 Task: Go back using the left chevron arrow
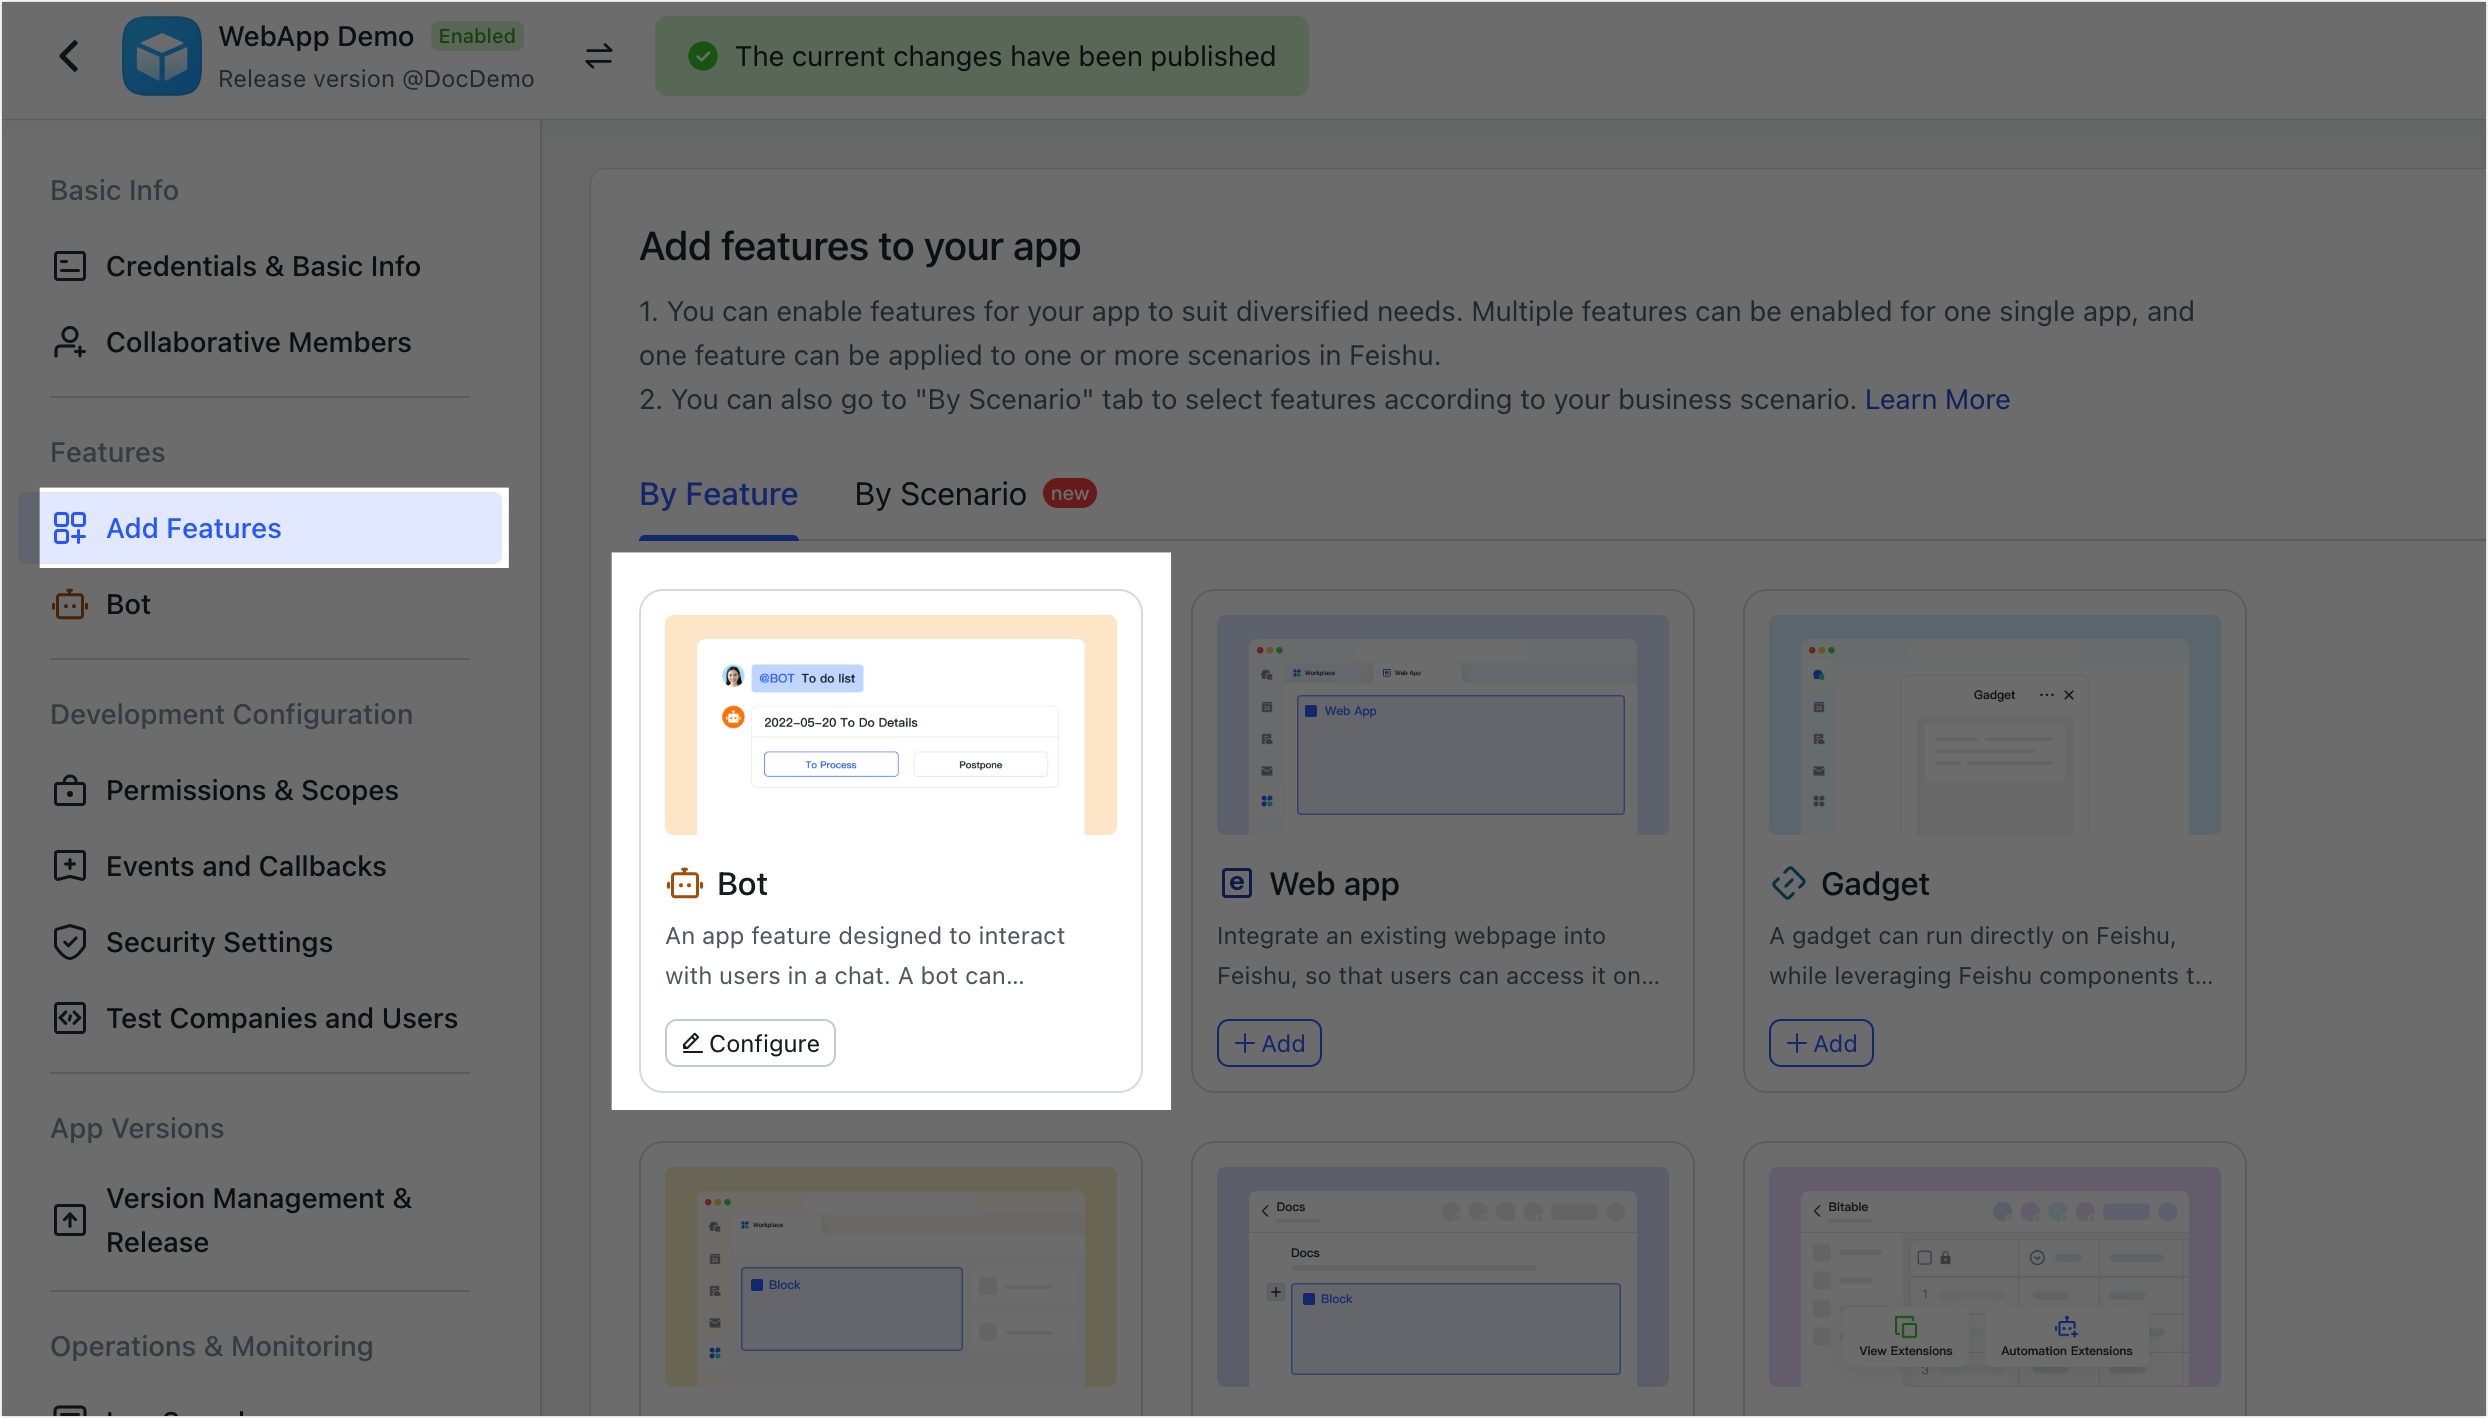pyautogui.click(x=68, y=56)
